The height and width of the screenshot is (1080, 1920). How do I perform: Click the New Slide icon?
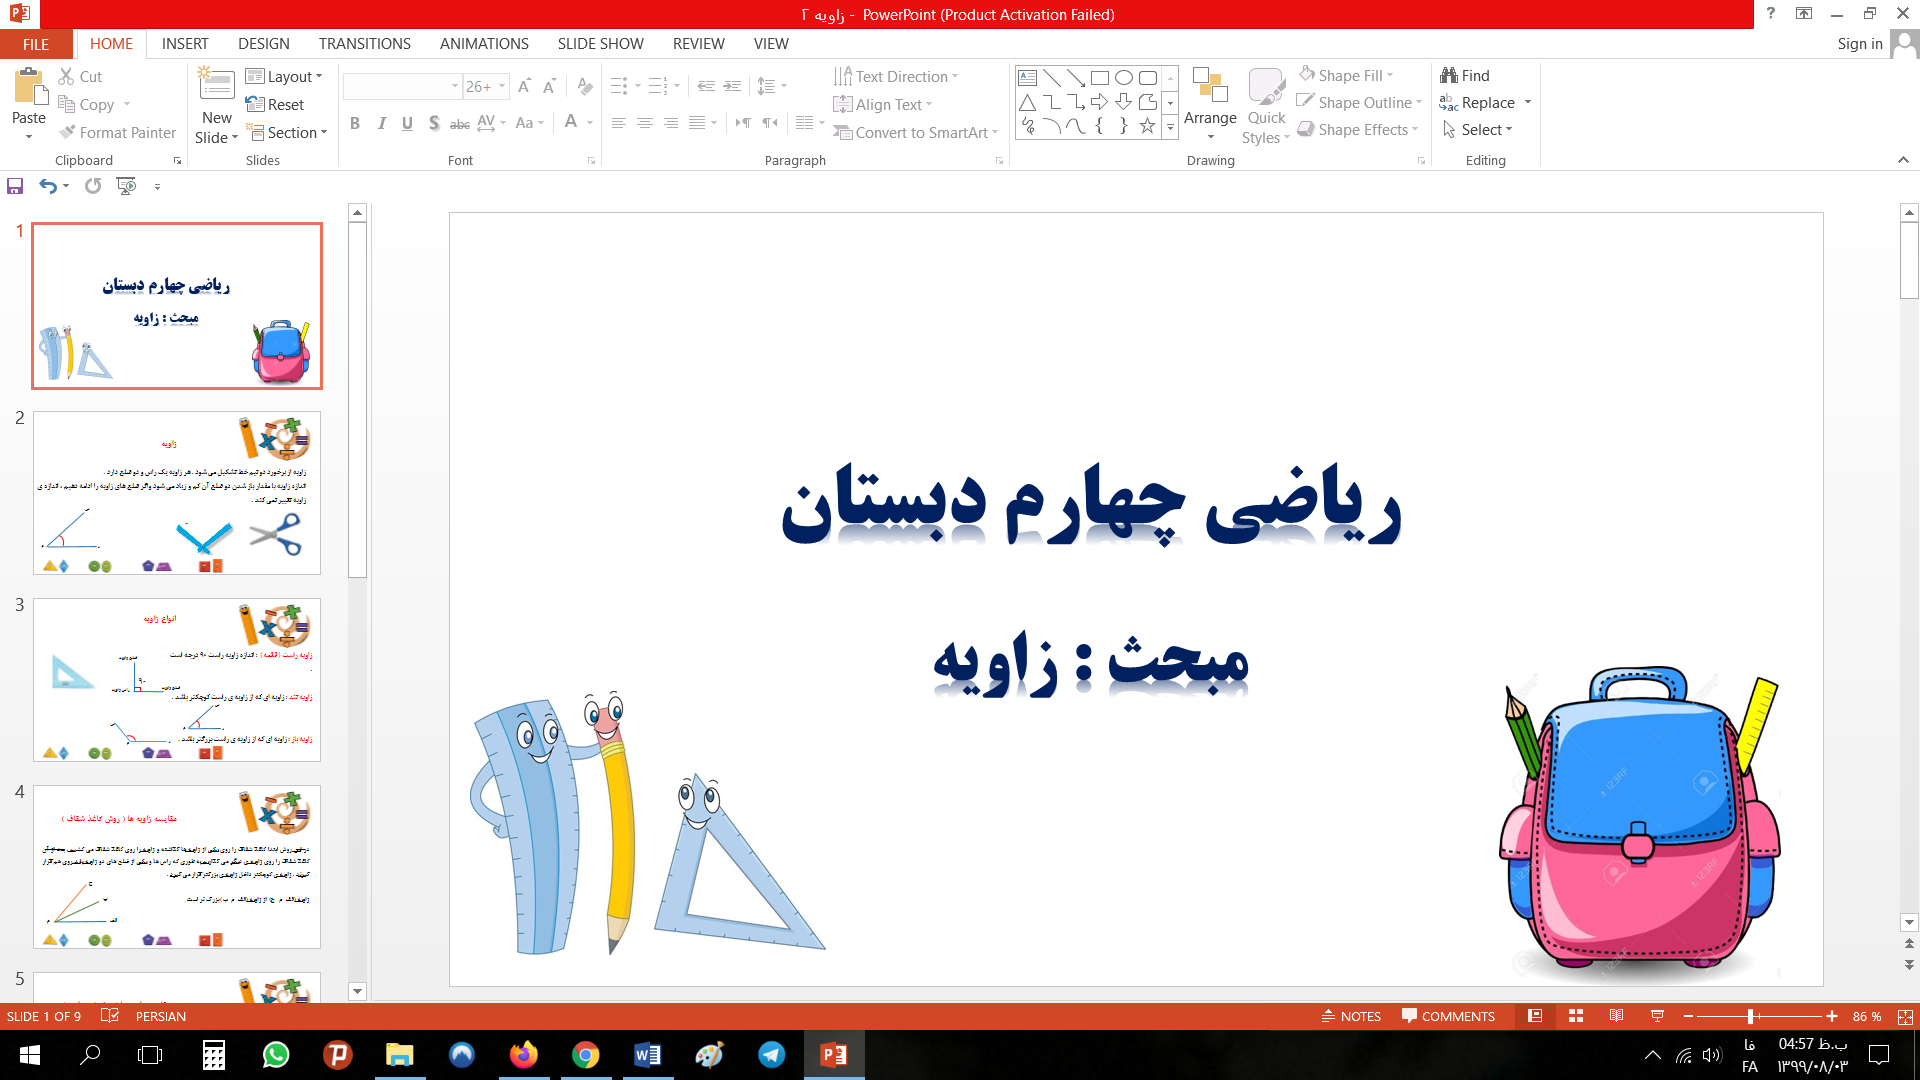[x=216, y=86]
